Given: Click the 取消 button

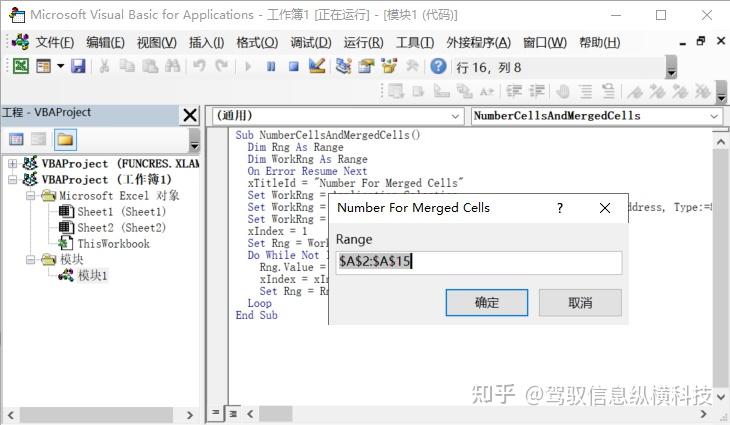Looking at the screenshot, I should pyautogui.click(x=580, y=303).
